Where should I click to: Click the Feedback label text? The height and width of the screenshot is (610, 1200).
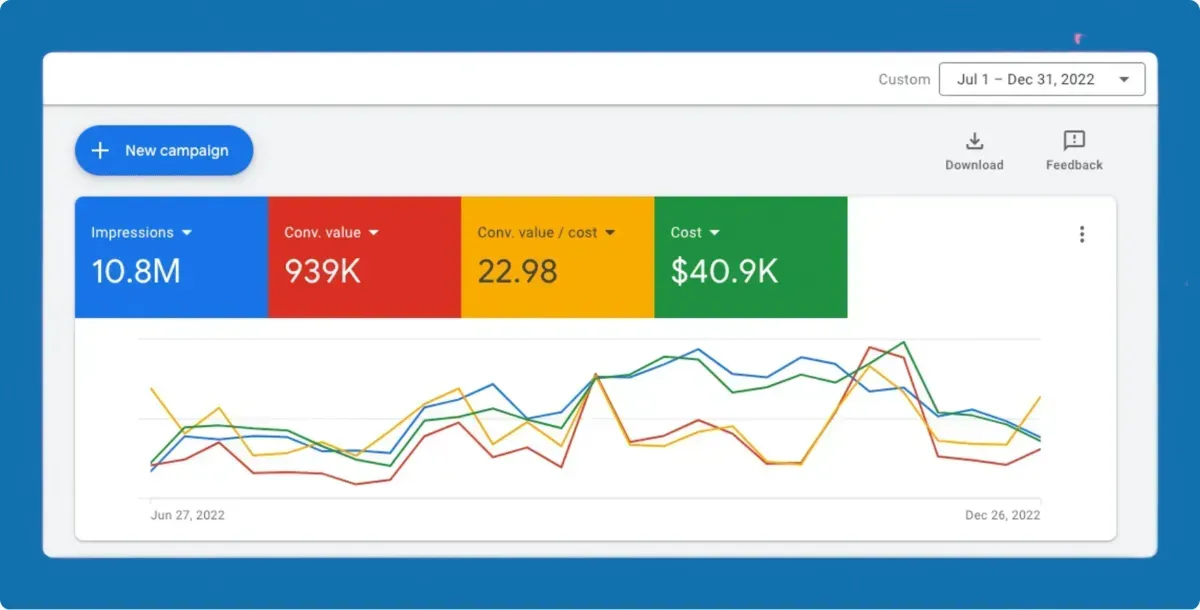[x=1074, y=165]
